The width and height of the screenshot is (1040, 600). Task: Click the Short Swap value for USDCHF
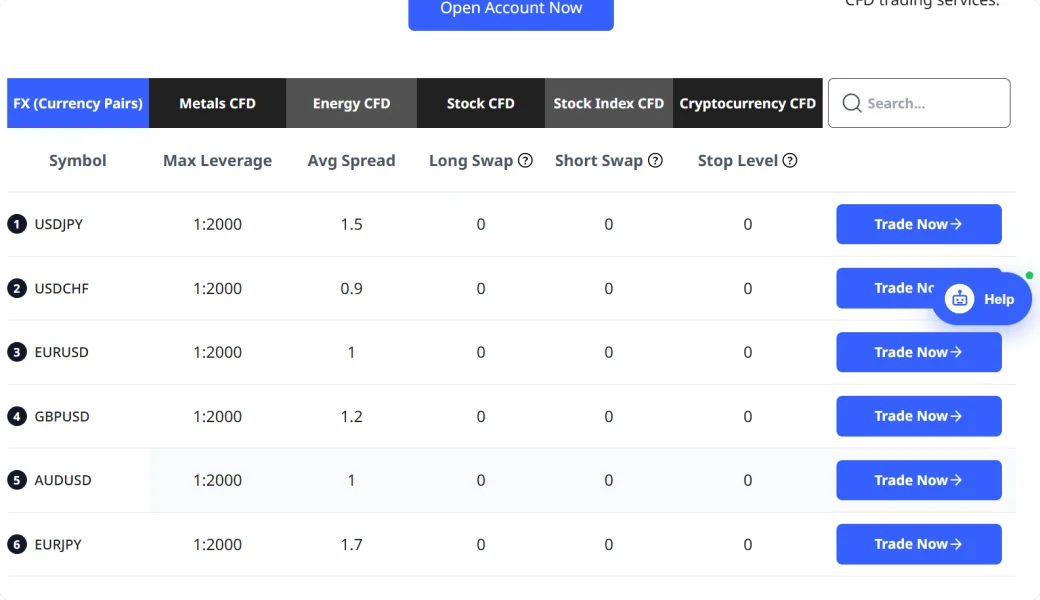[x=608, y=288]
